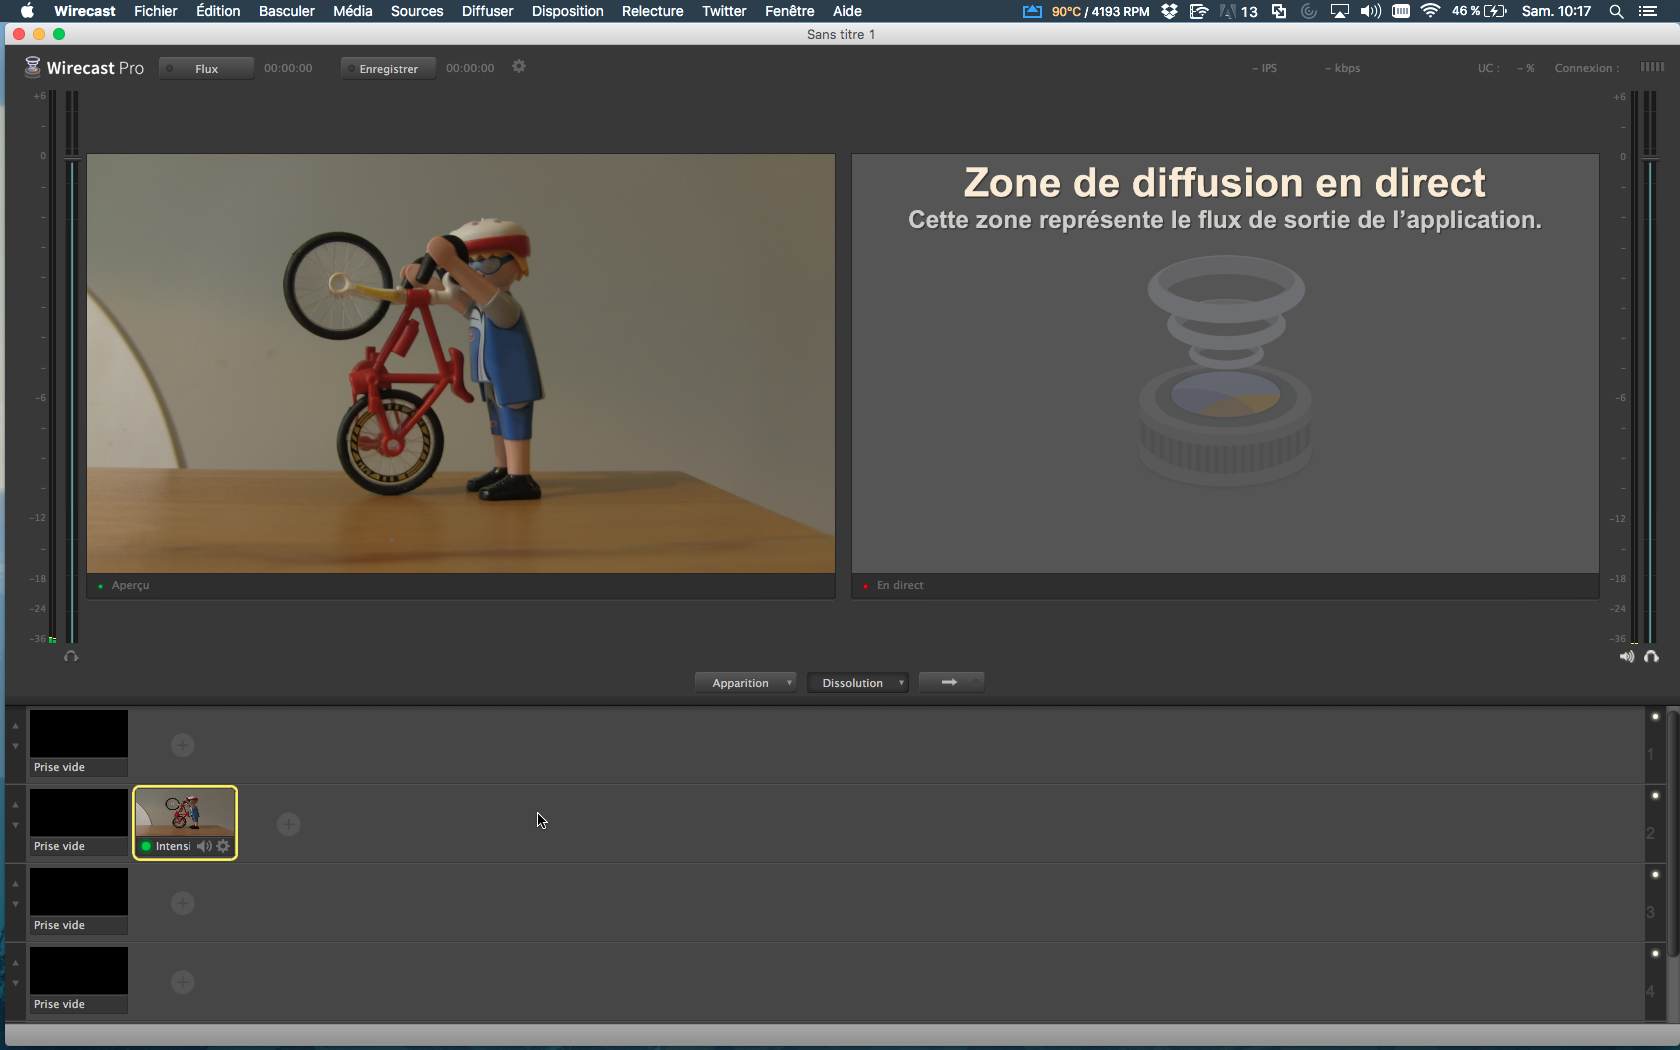Click the gear icon on Intensi shot
This screenshot has width=1680, height=1050.
click(x=223, y=846)
